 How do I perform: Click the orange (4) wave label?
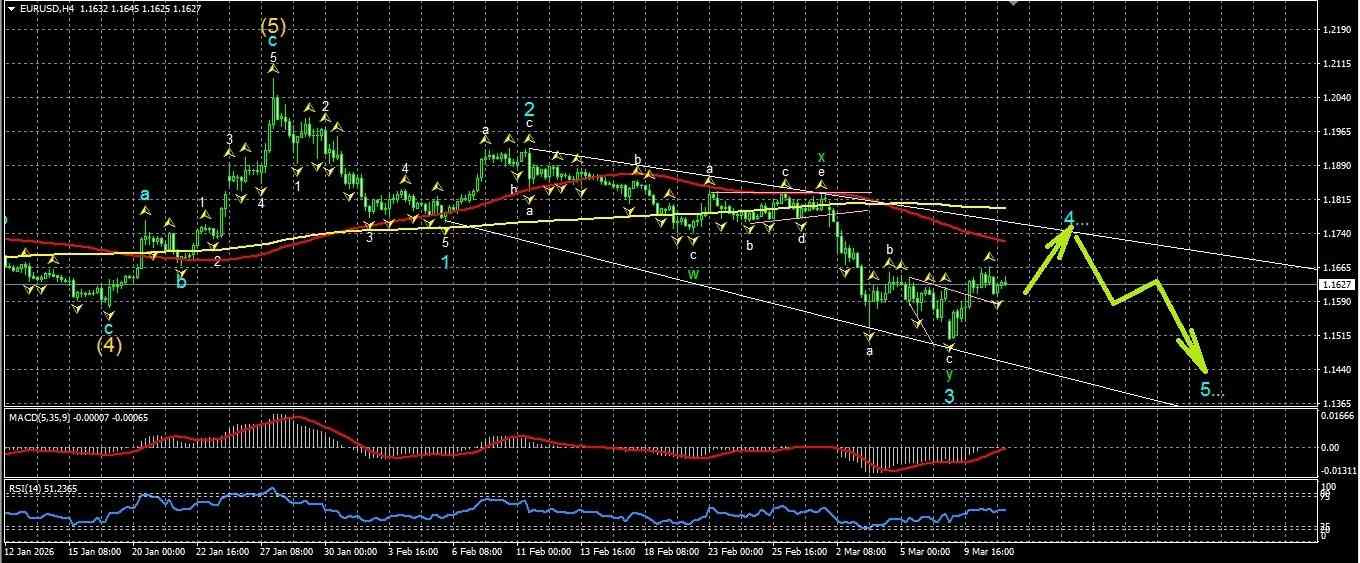(x=109, y=346)
